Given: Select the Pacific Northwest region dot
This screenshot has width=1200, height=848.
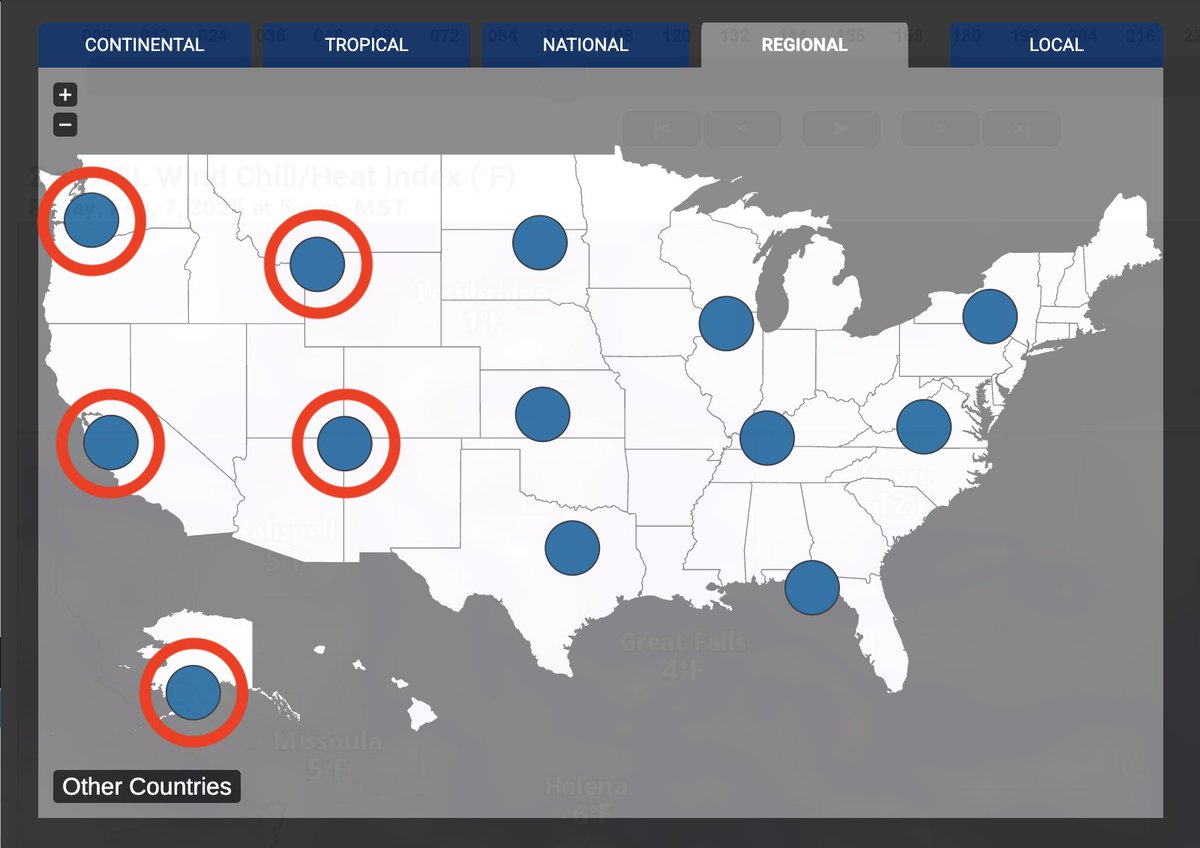Looking at the screenshot, I should (91, 220).
